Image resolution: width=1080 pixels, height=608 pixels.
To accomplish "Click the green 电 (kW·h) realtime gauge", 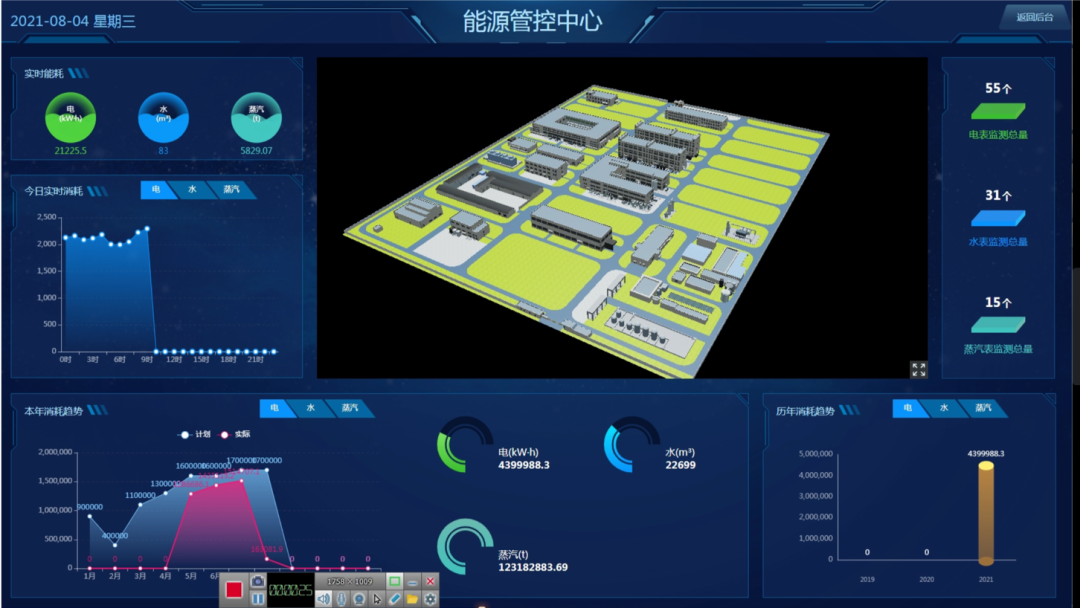I will (70, 118).
